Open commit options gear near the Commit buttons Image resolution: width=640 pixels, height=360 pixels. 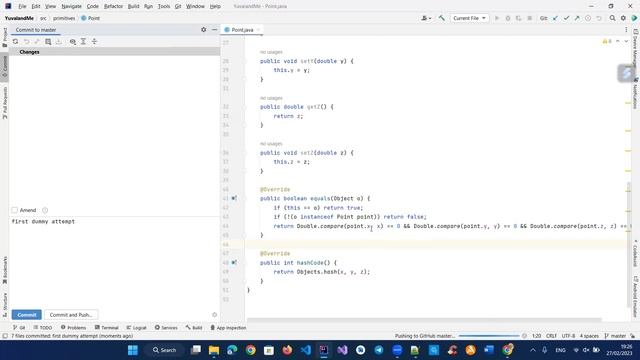[x=215, y=315]
